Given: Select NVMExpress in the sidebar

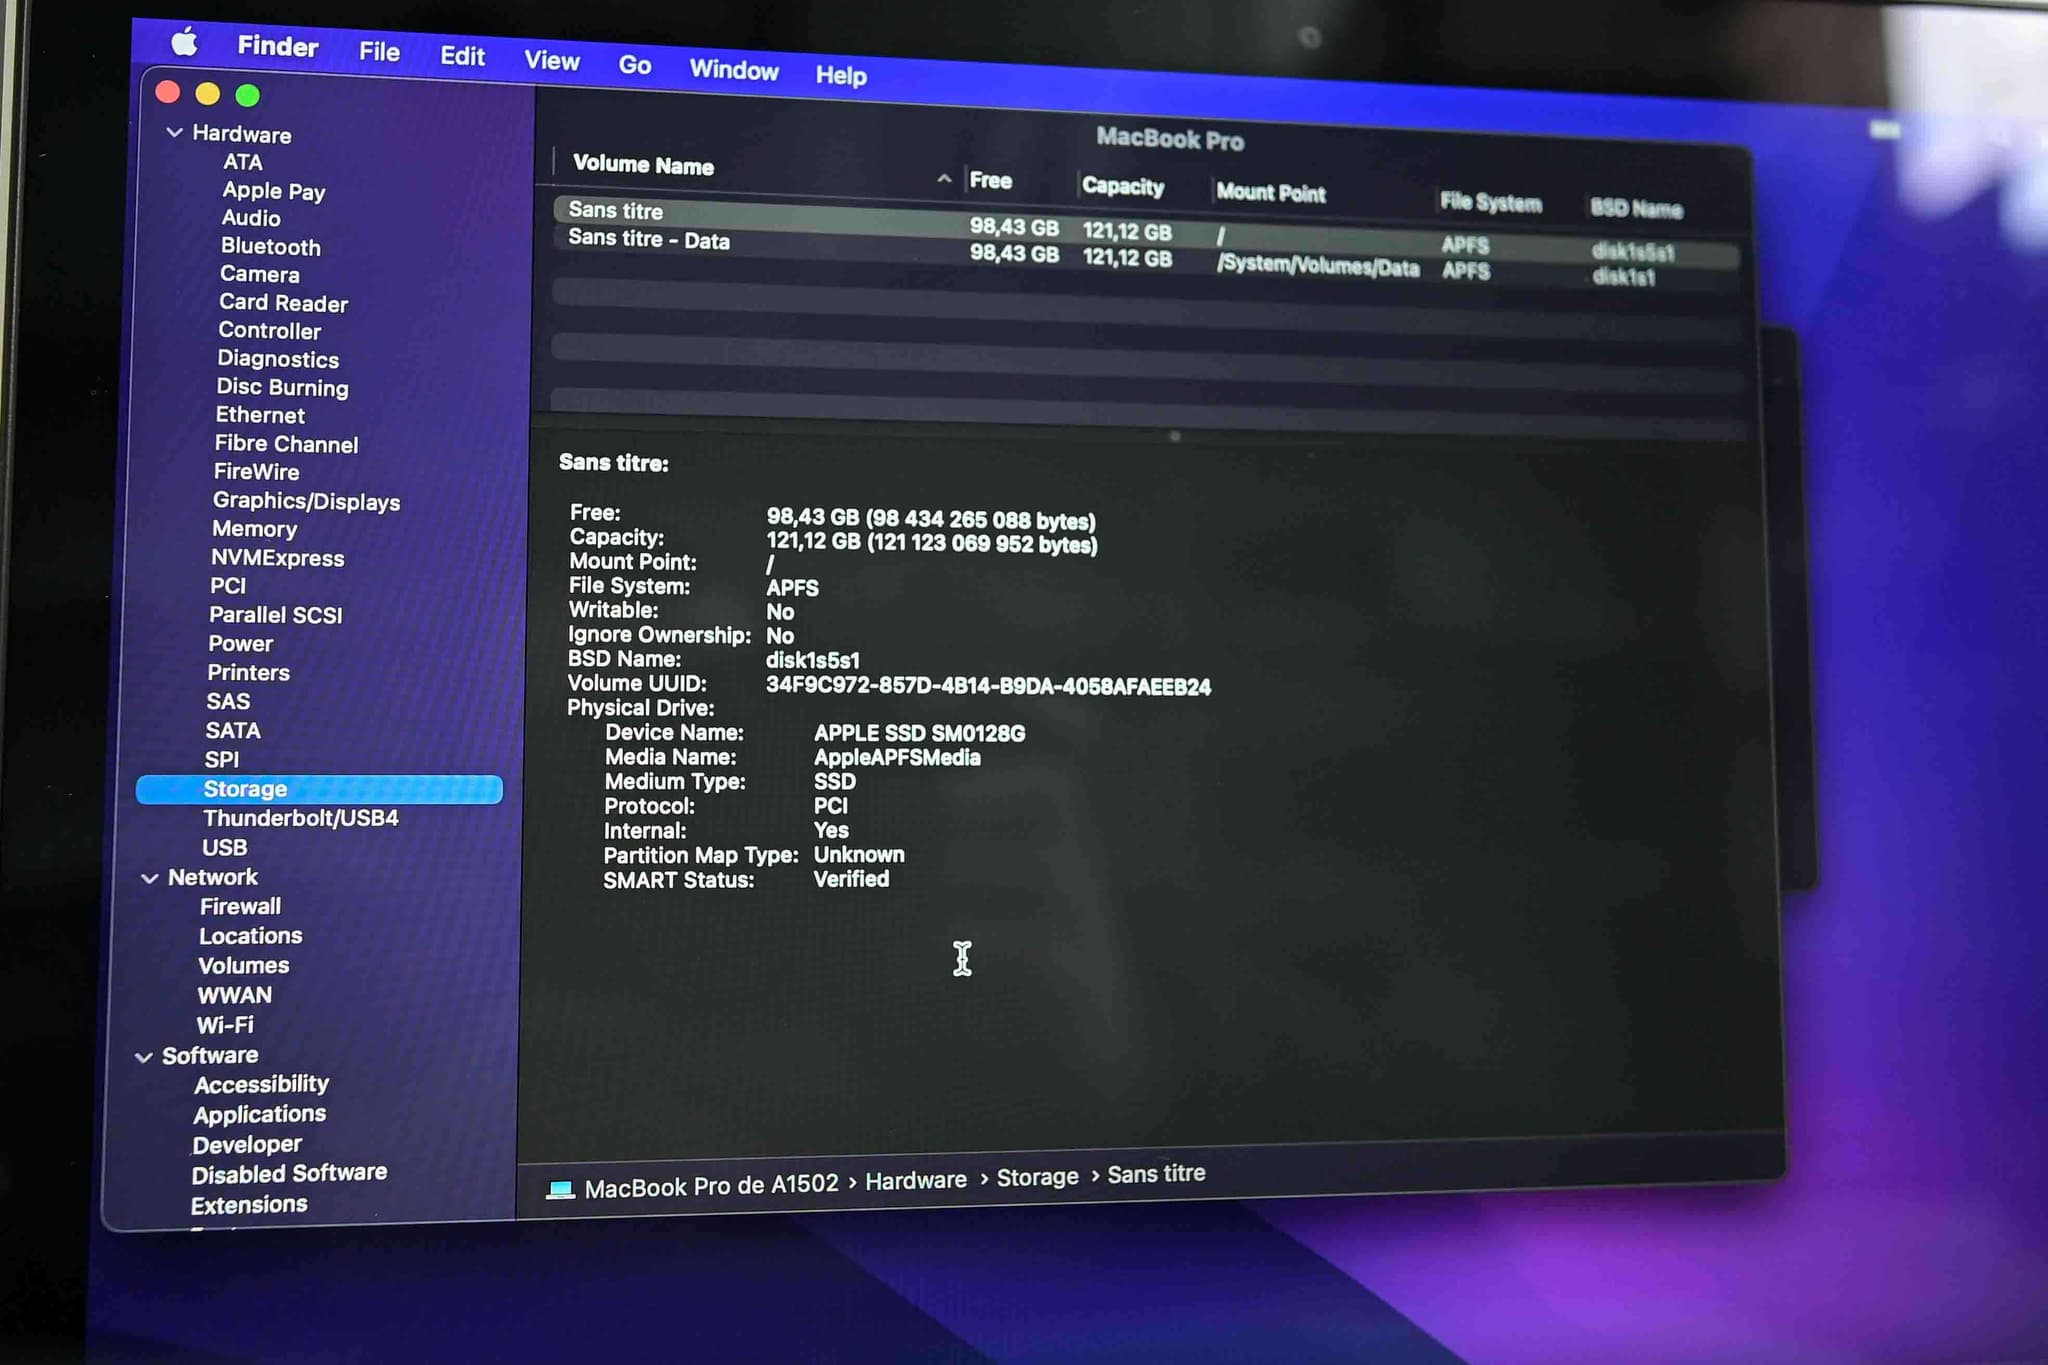Looking at the screenshot, I should (277, 558).
